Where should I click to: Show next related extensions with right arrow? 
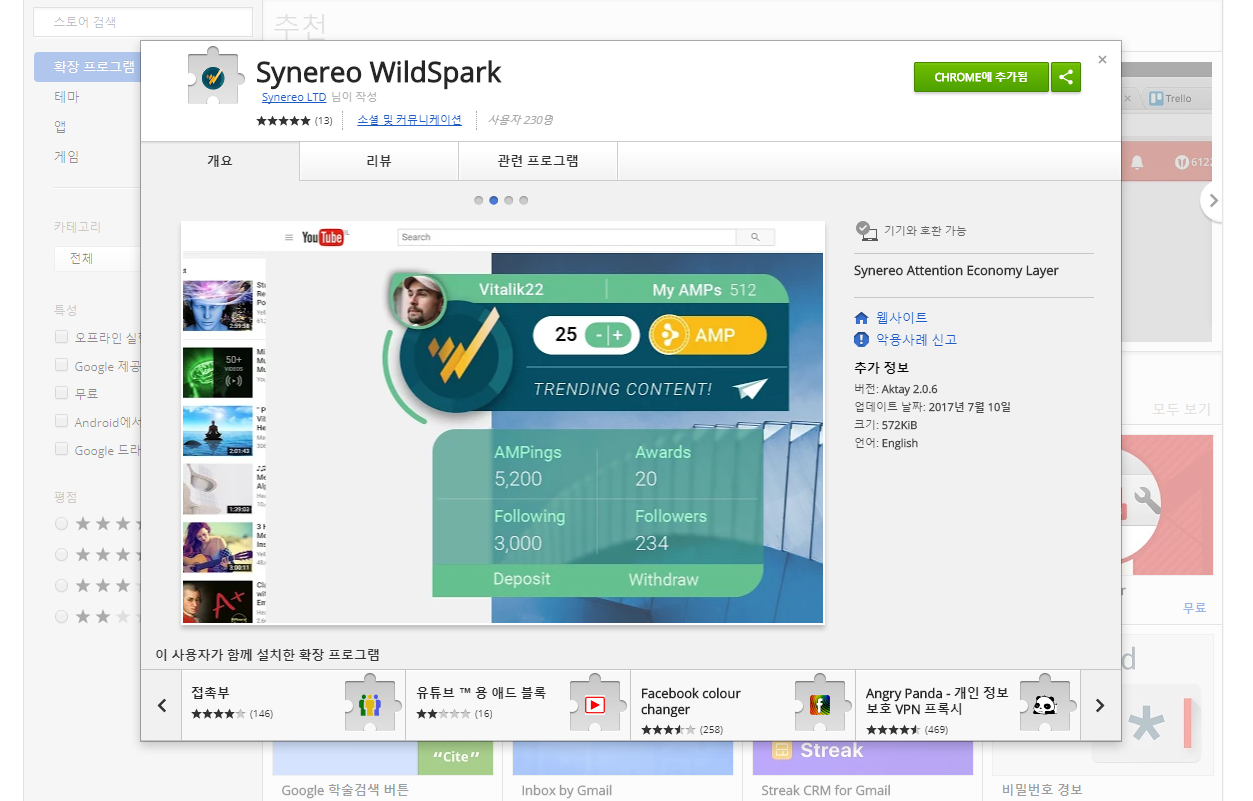pos(1100,705)
